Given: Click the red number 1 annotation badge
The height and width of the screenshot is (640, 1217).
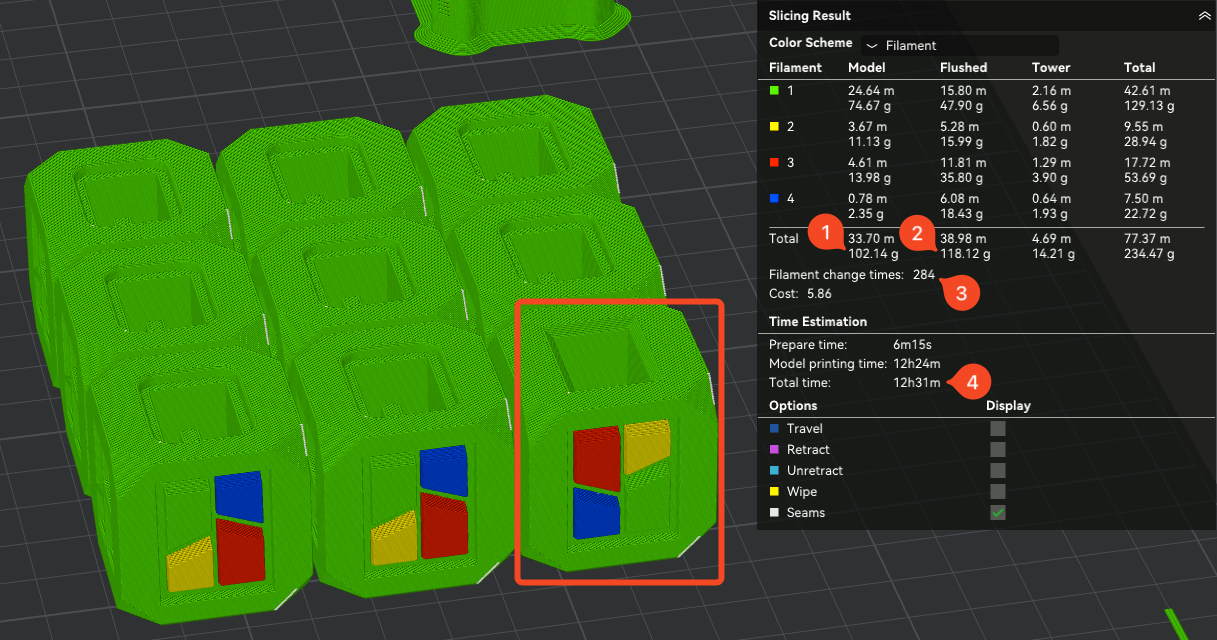Looking at the screenshot, I should pos(826,234).
